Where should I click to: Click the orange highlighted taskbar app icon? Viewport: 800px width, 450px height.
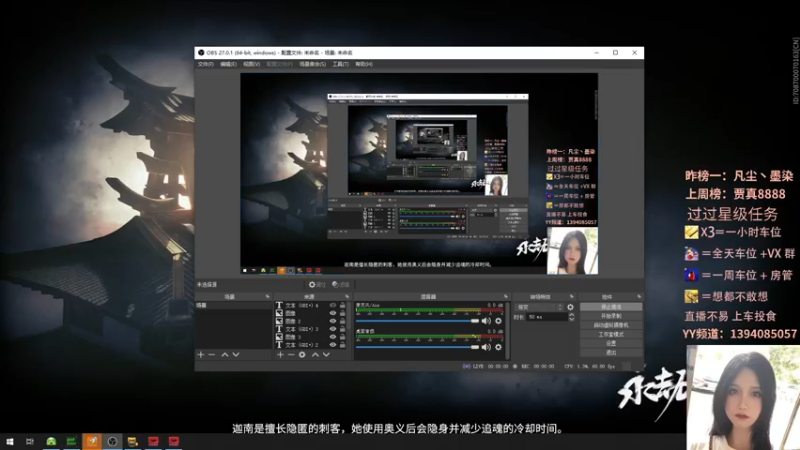click(x=92, y=441)
